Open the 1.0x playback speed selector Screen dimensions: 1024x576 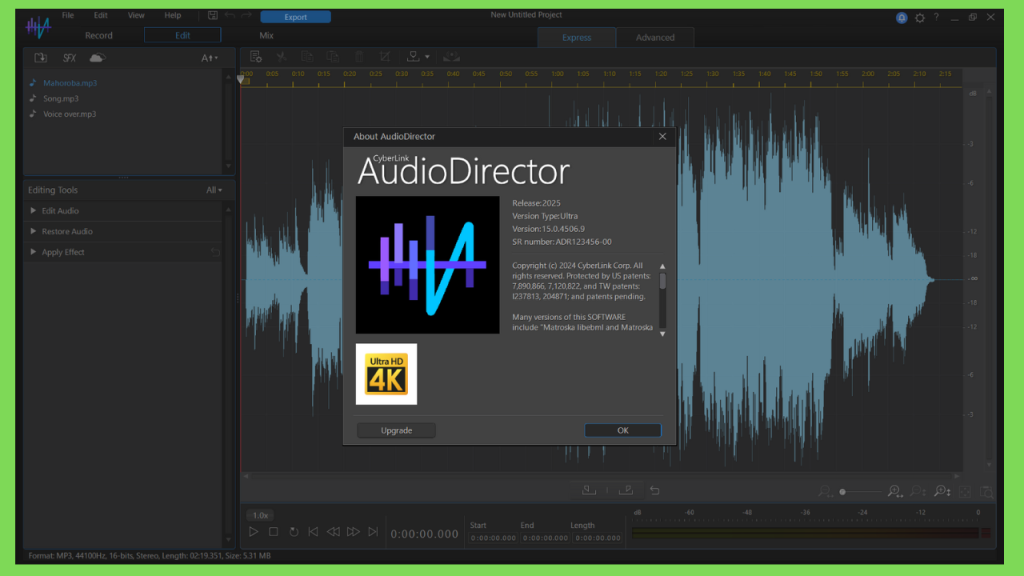point(261,515)
